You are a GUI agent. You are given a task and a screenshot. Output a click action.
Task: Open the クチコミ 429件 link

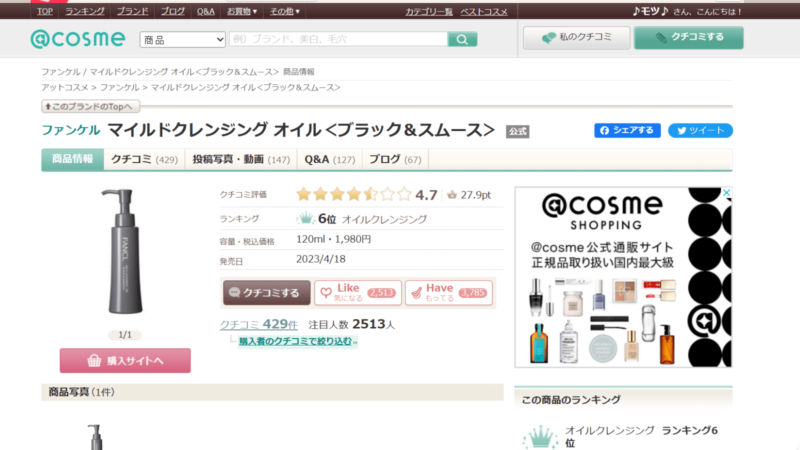pos(259,324)
